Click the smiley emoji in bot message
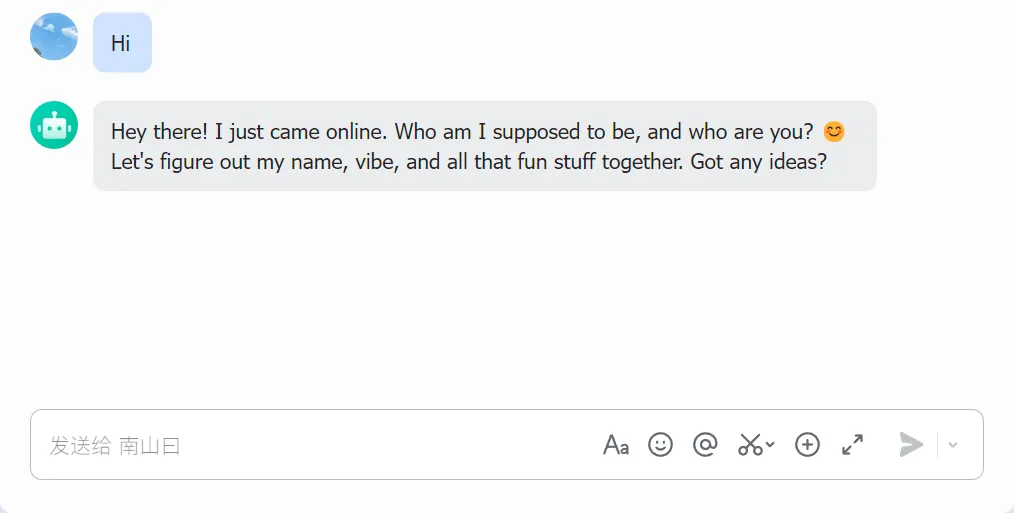 pyautogui.click(x=833, y=132)
